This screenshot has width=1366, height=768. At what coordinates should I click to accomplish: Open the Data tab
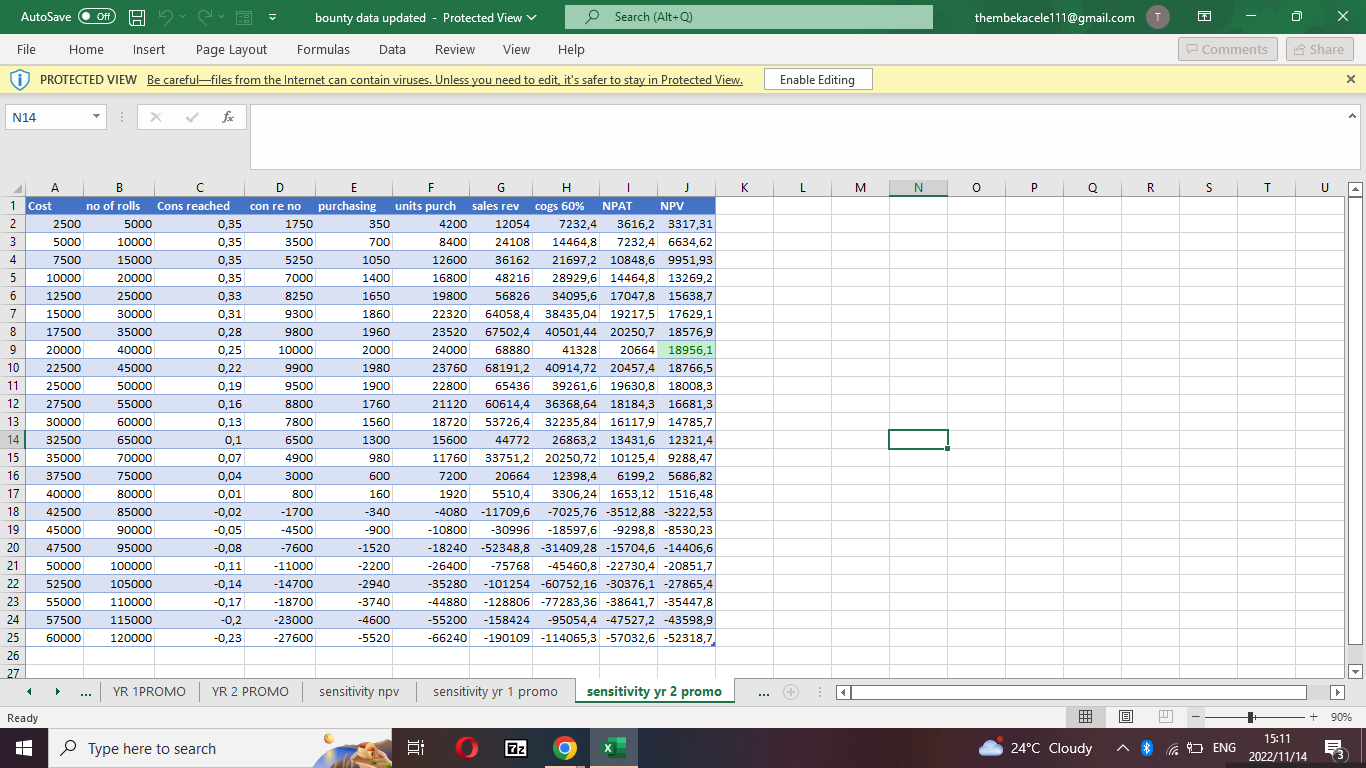pos(392,49)
